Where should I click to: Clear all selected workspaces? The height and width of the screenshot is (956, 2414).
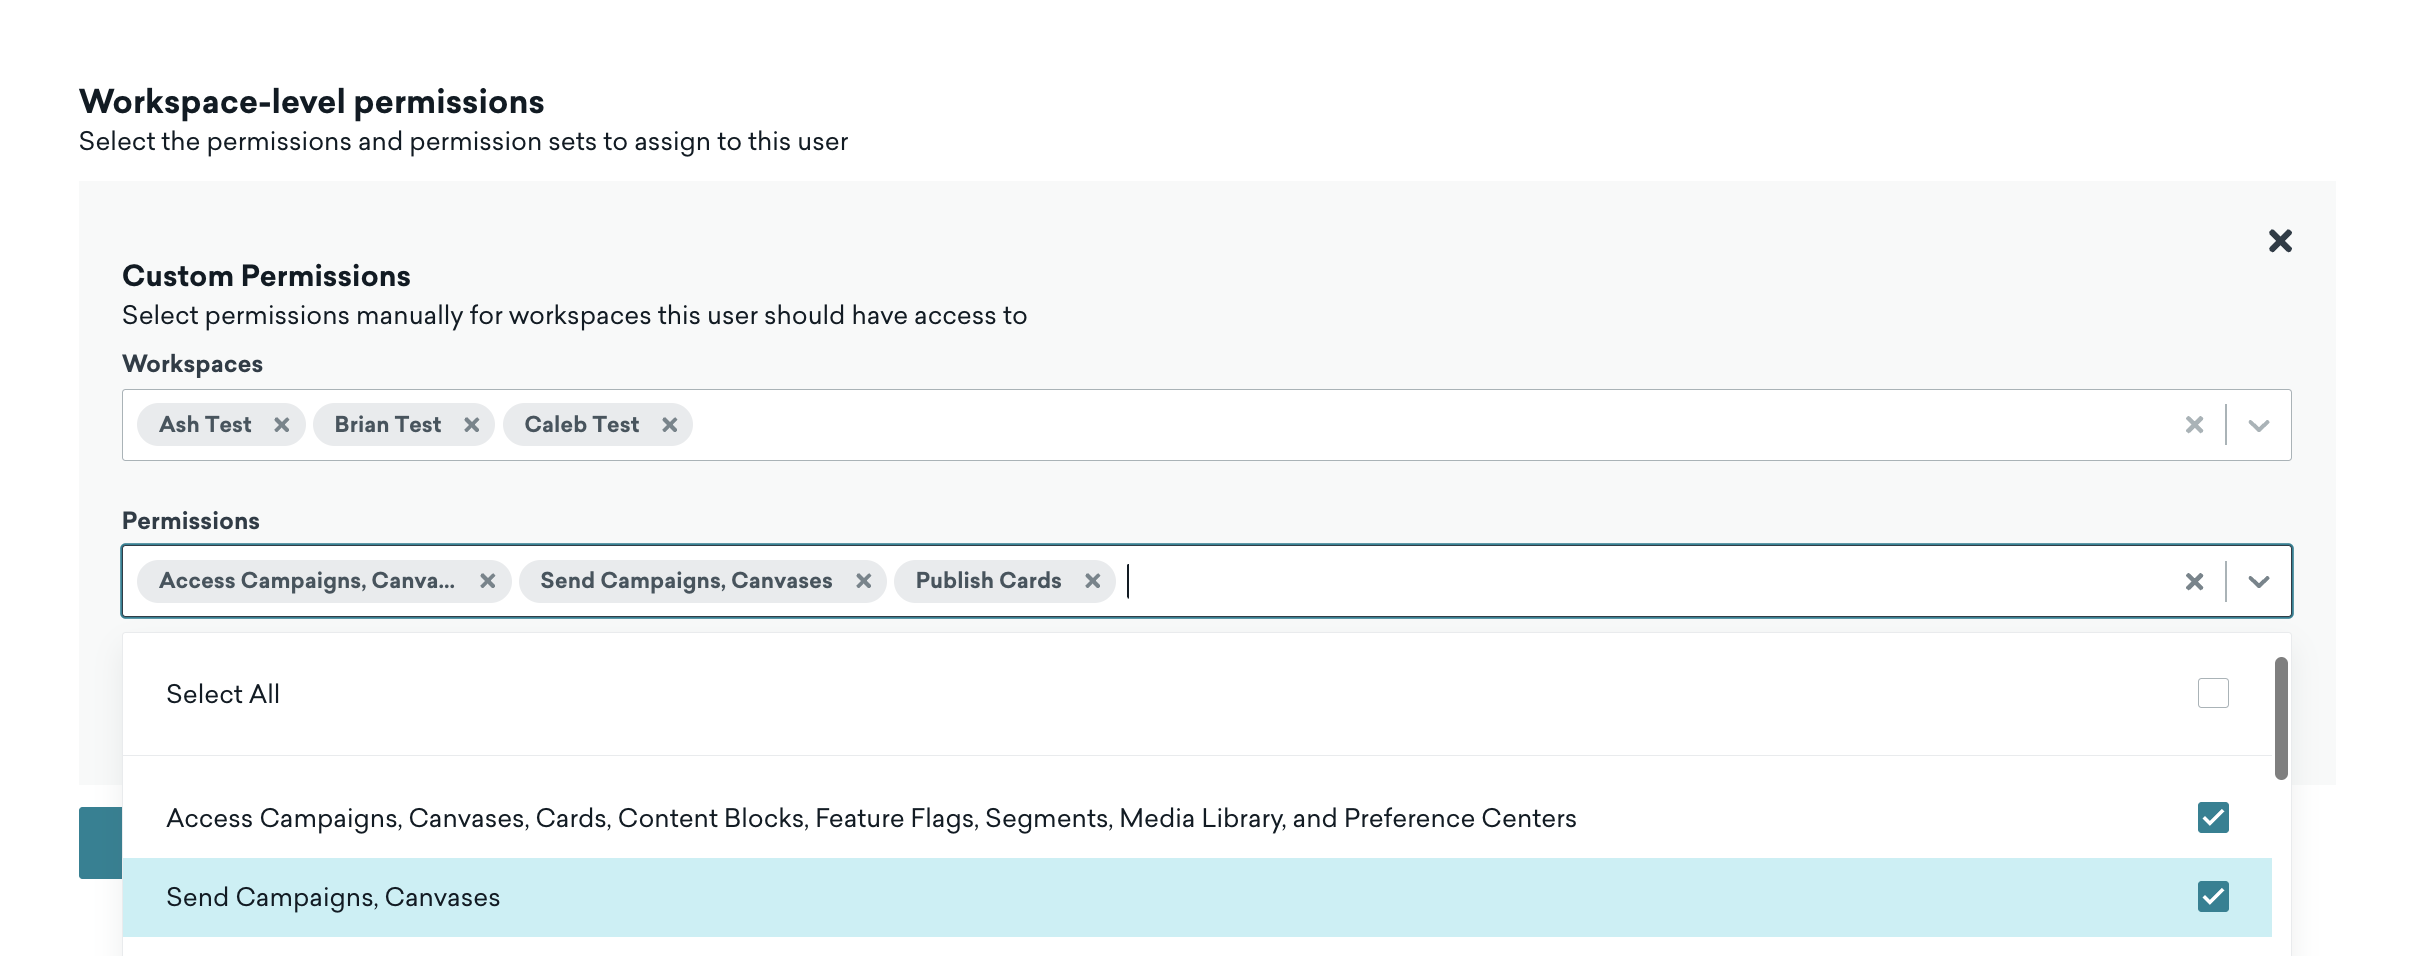click(x=2194, y=425)
